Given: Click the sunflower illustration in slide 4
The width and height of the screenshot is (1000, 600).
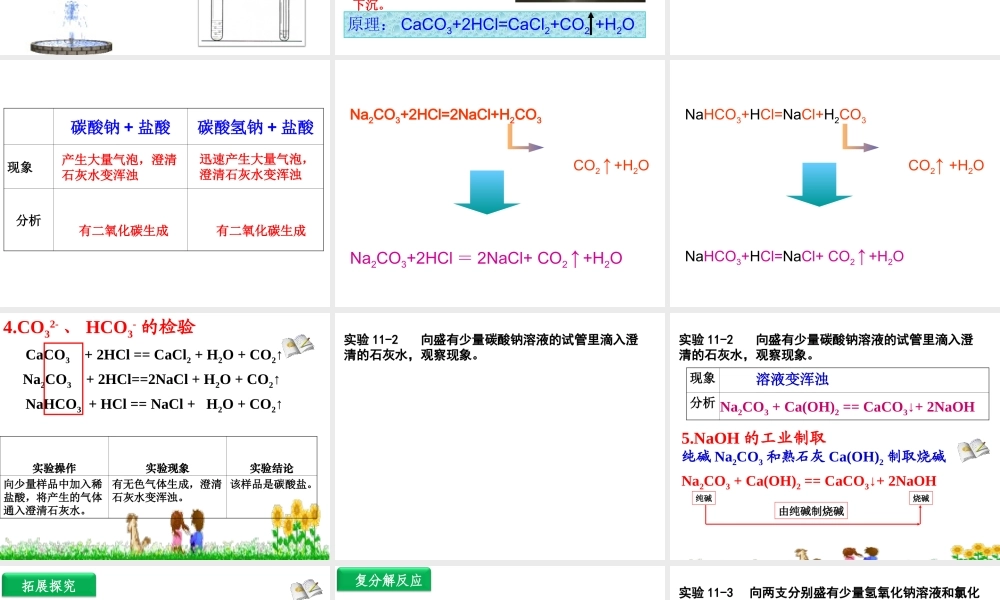Looking at the screenshot, I should coord(295,525).
